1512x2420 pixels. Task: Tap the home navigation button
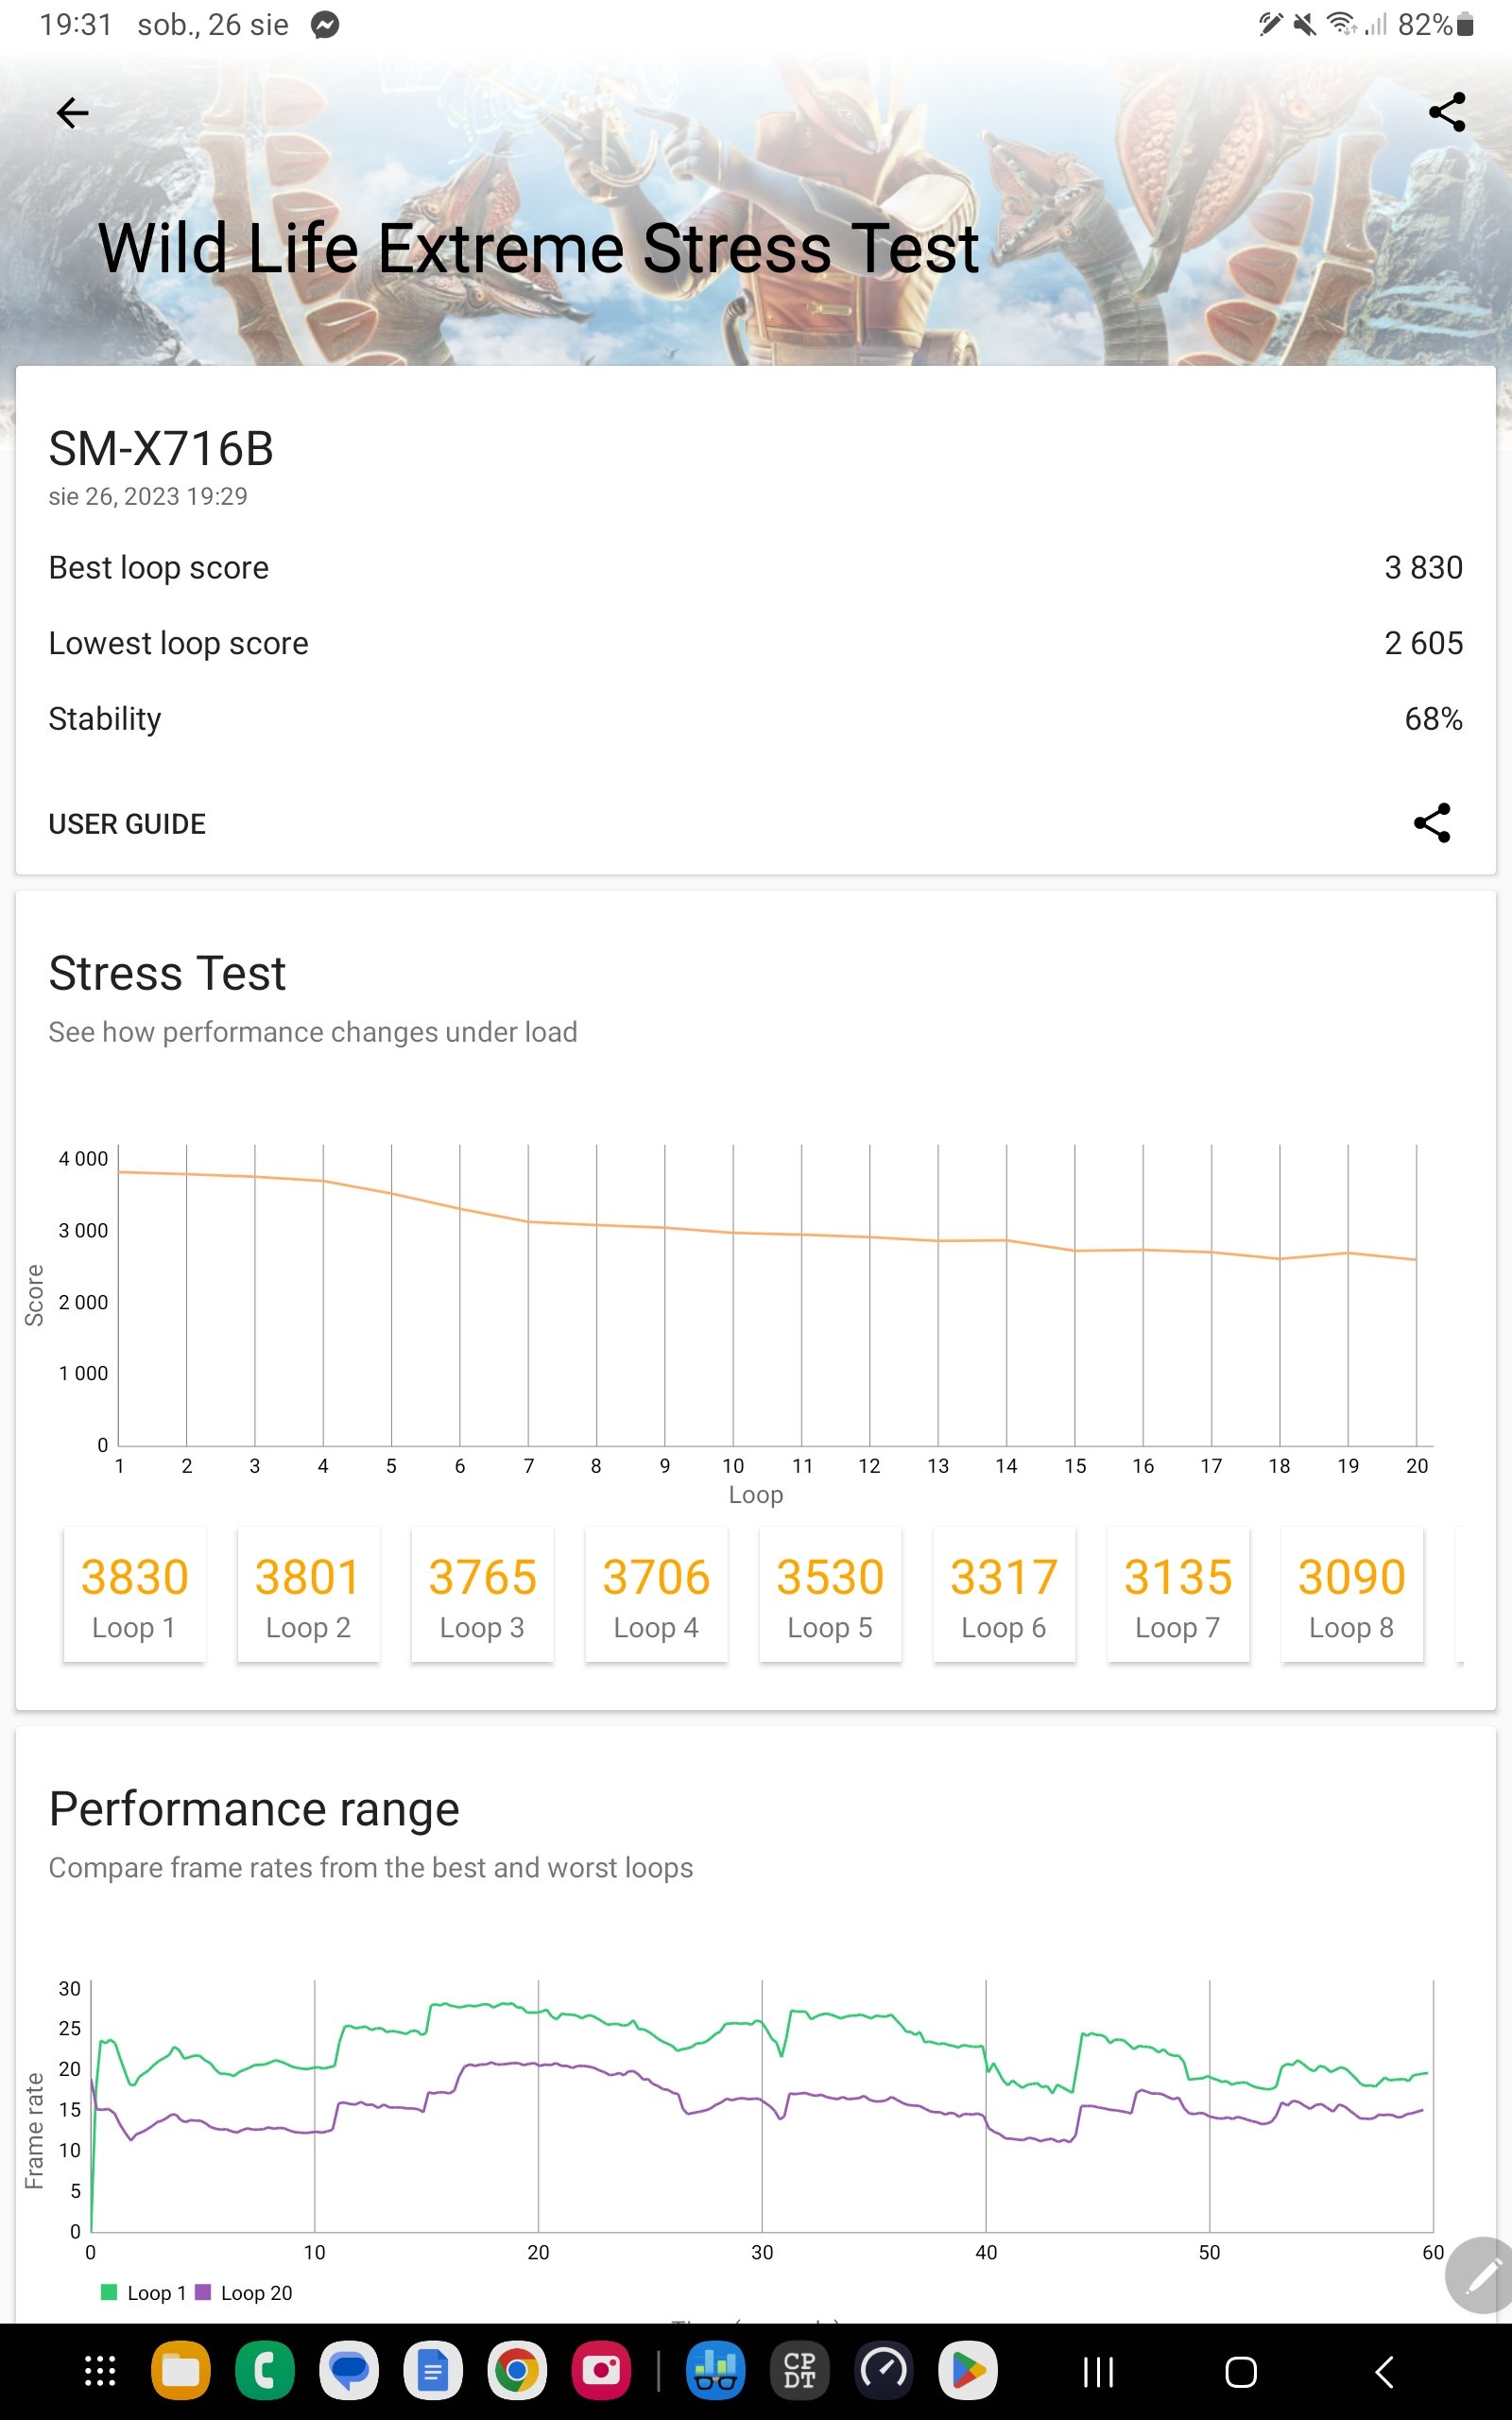click(x=1241, y=2371)
